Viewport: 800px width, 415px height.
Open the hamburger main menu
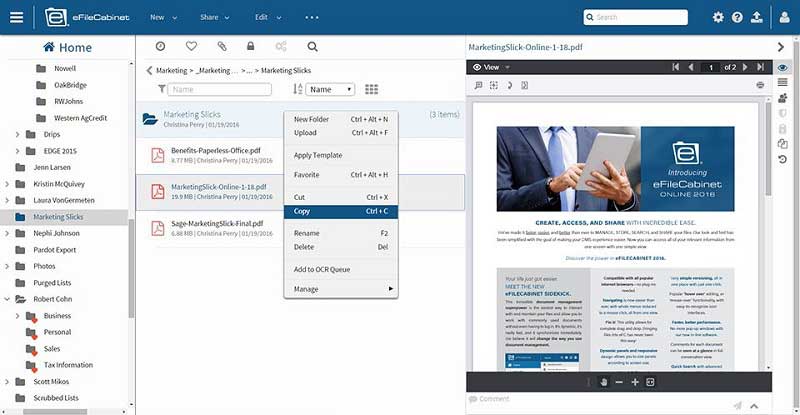[x=16, y=17]
